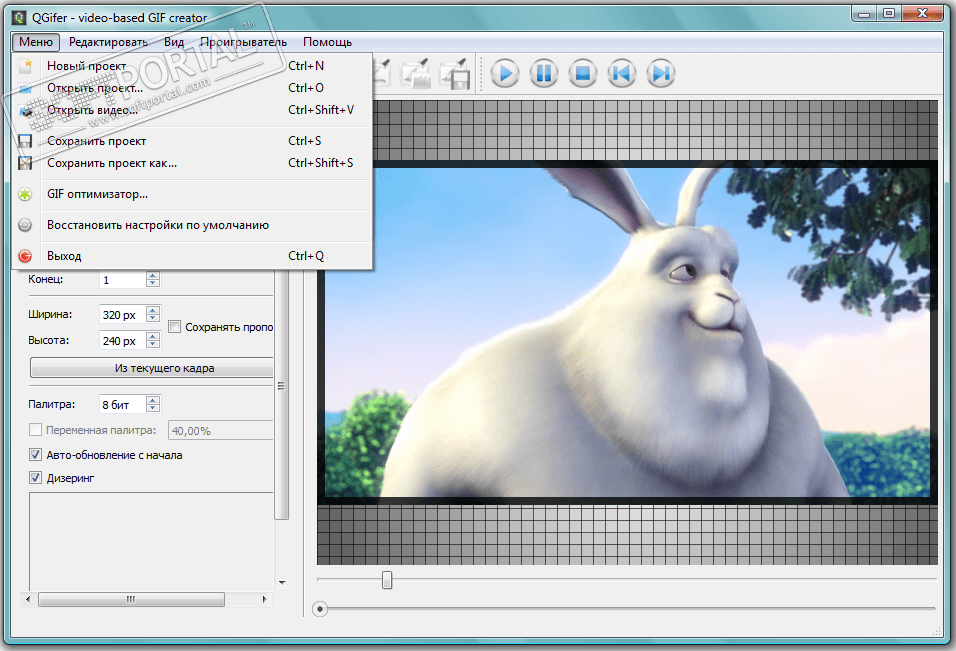956x651 pixels.
Task: Click the Stop playback button
Action: click(x=583, y=74)
